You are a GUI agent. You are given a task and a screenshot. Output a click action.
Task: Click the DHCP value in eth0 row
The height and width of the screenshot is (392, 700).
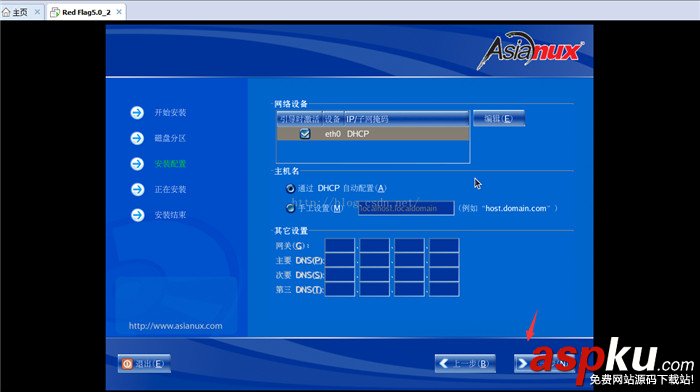[358, 133]
